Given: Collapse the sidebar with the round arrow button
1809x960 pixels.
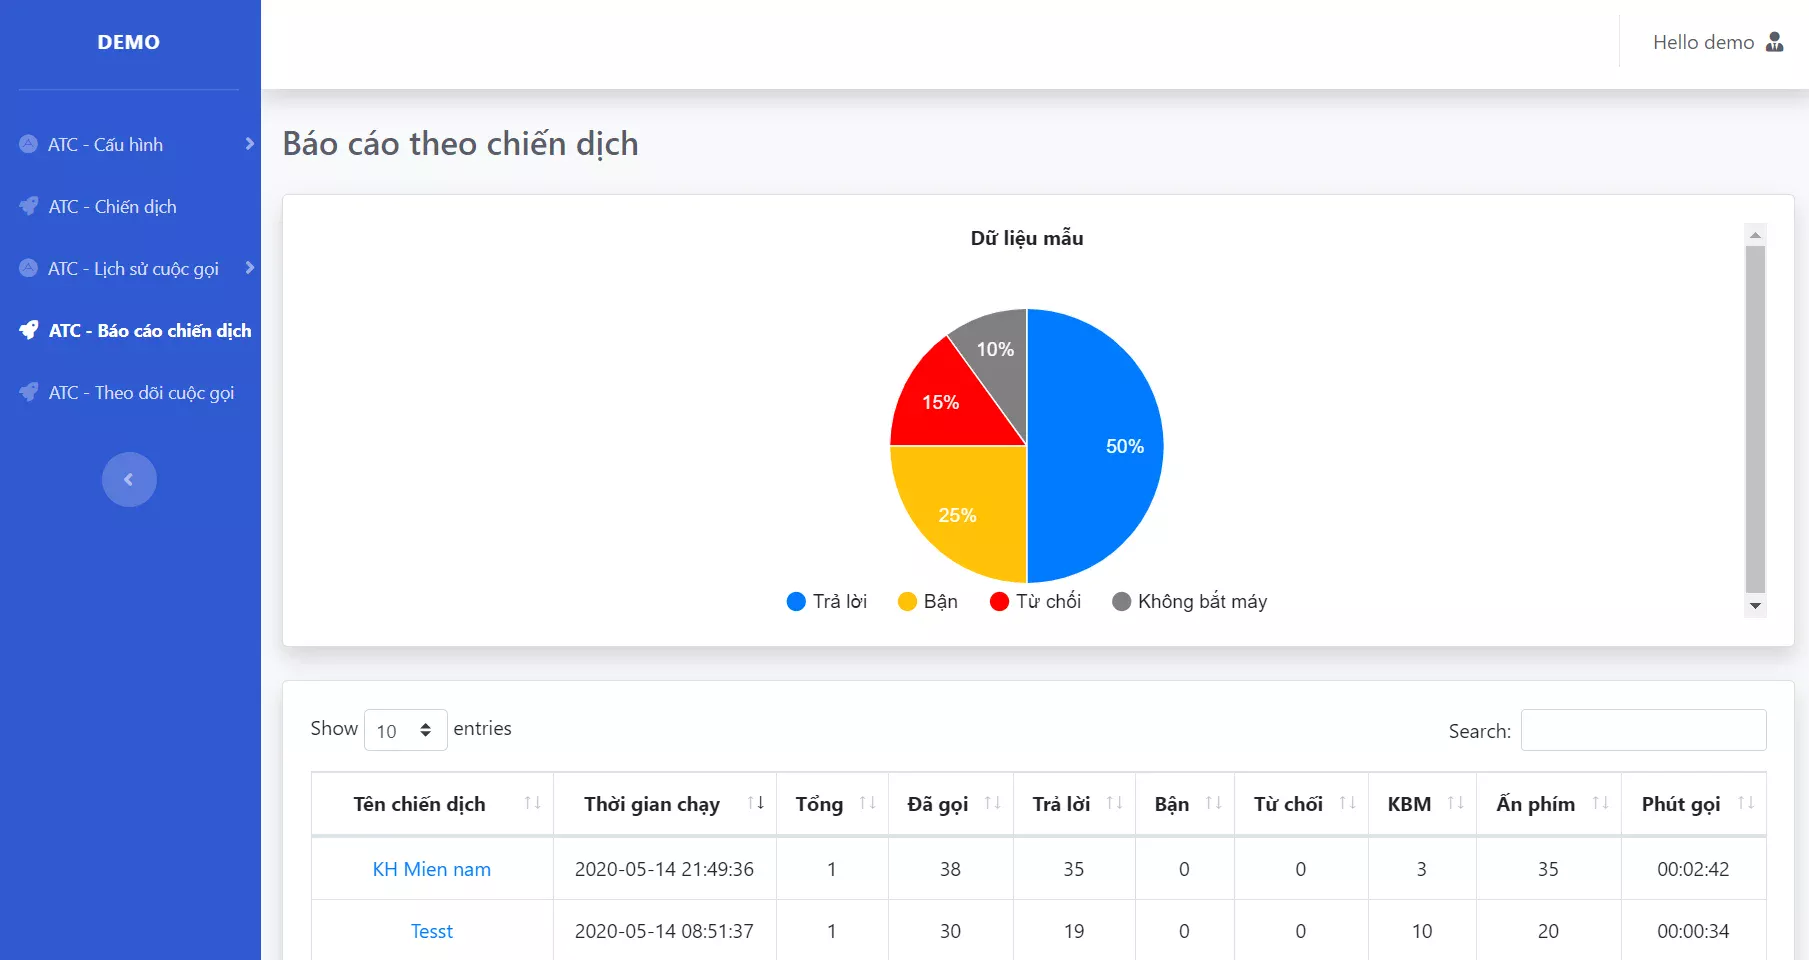Looking at the screenshot, I should click(129, 480).
